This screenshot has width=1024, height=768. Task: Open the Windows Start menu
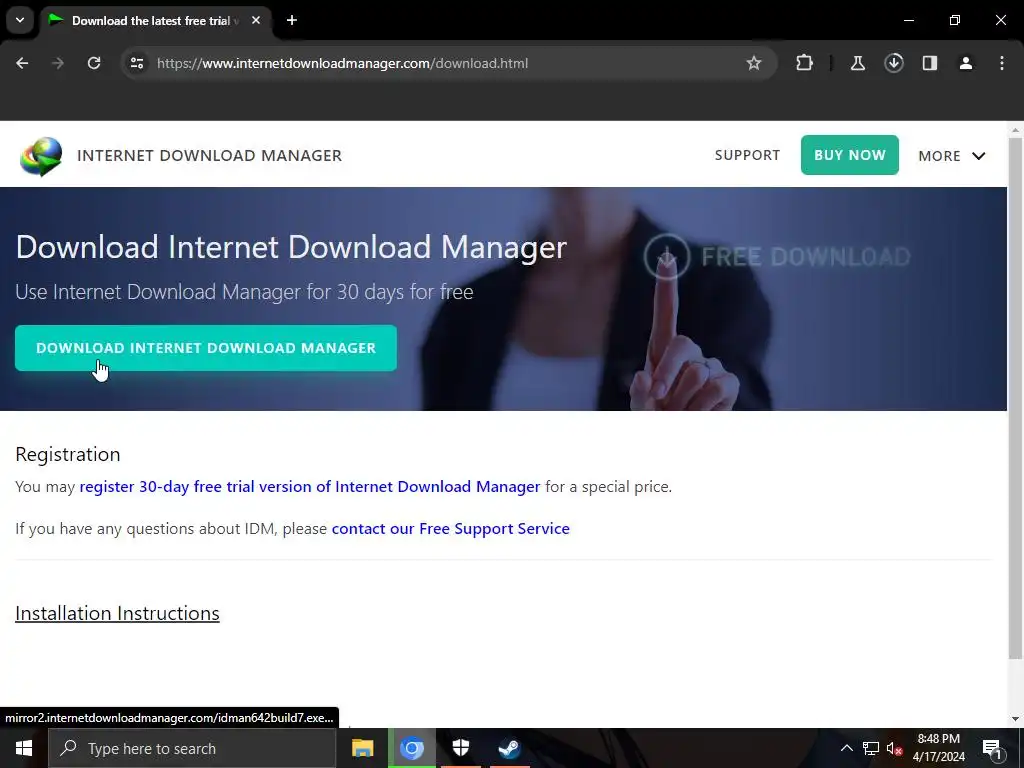click(x=24, y=748)
